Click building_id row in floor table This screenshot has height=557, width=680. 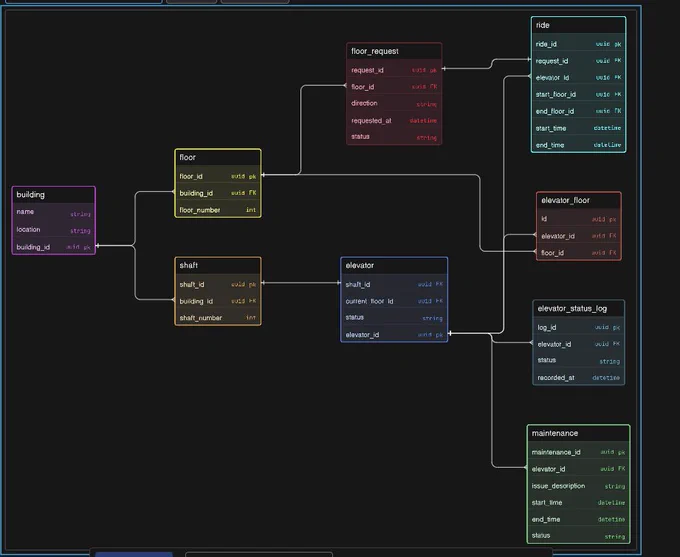point(218,193)
